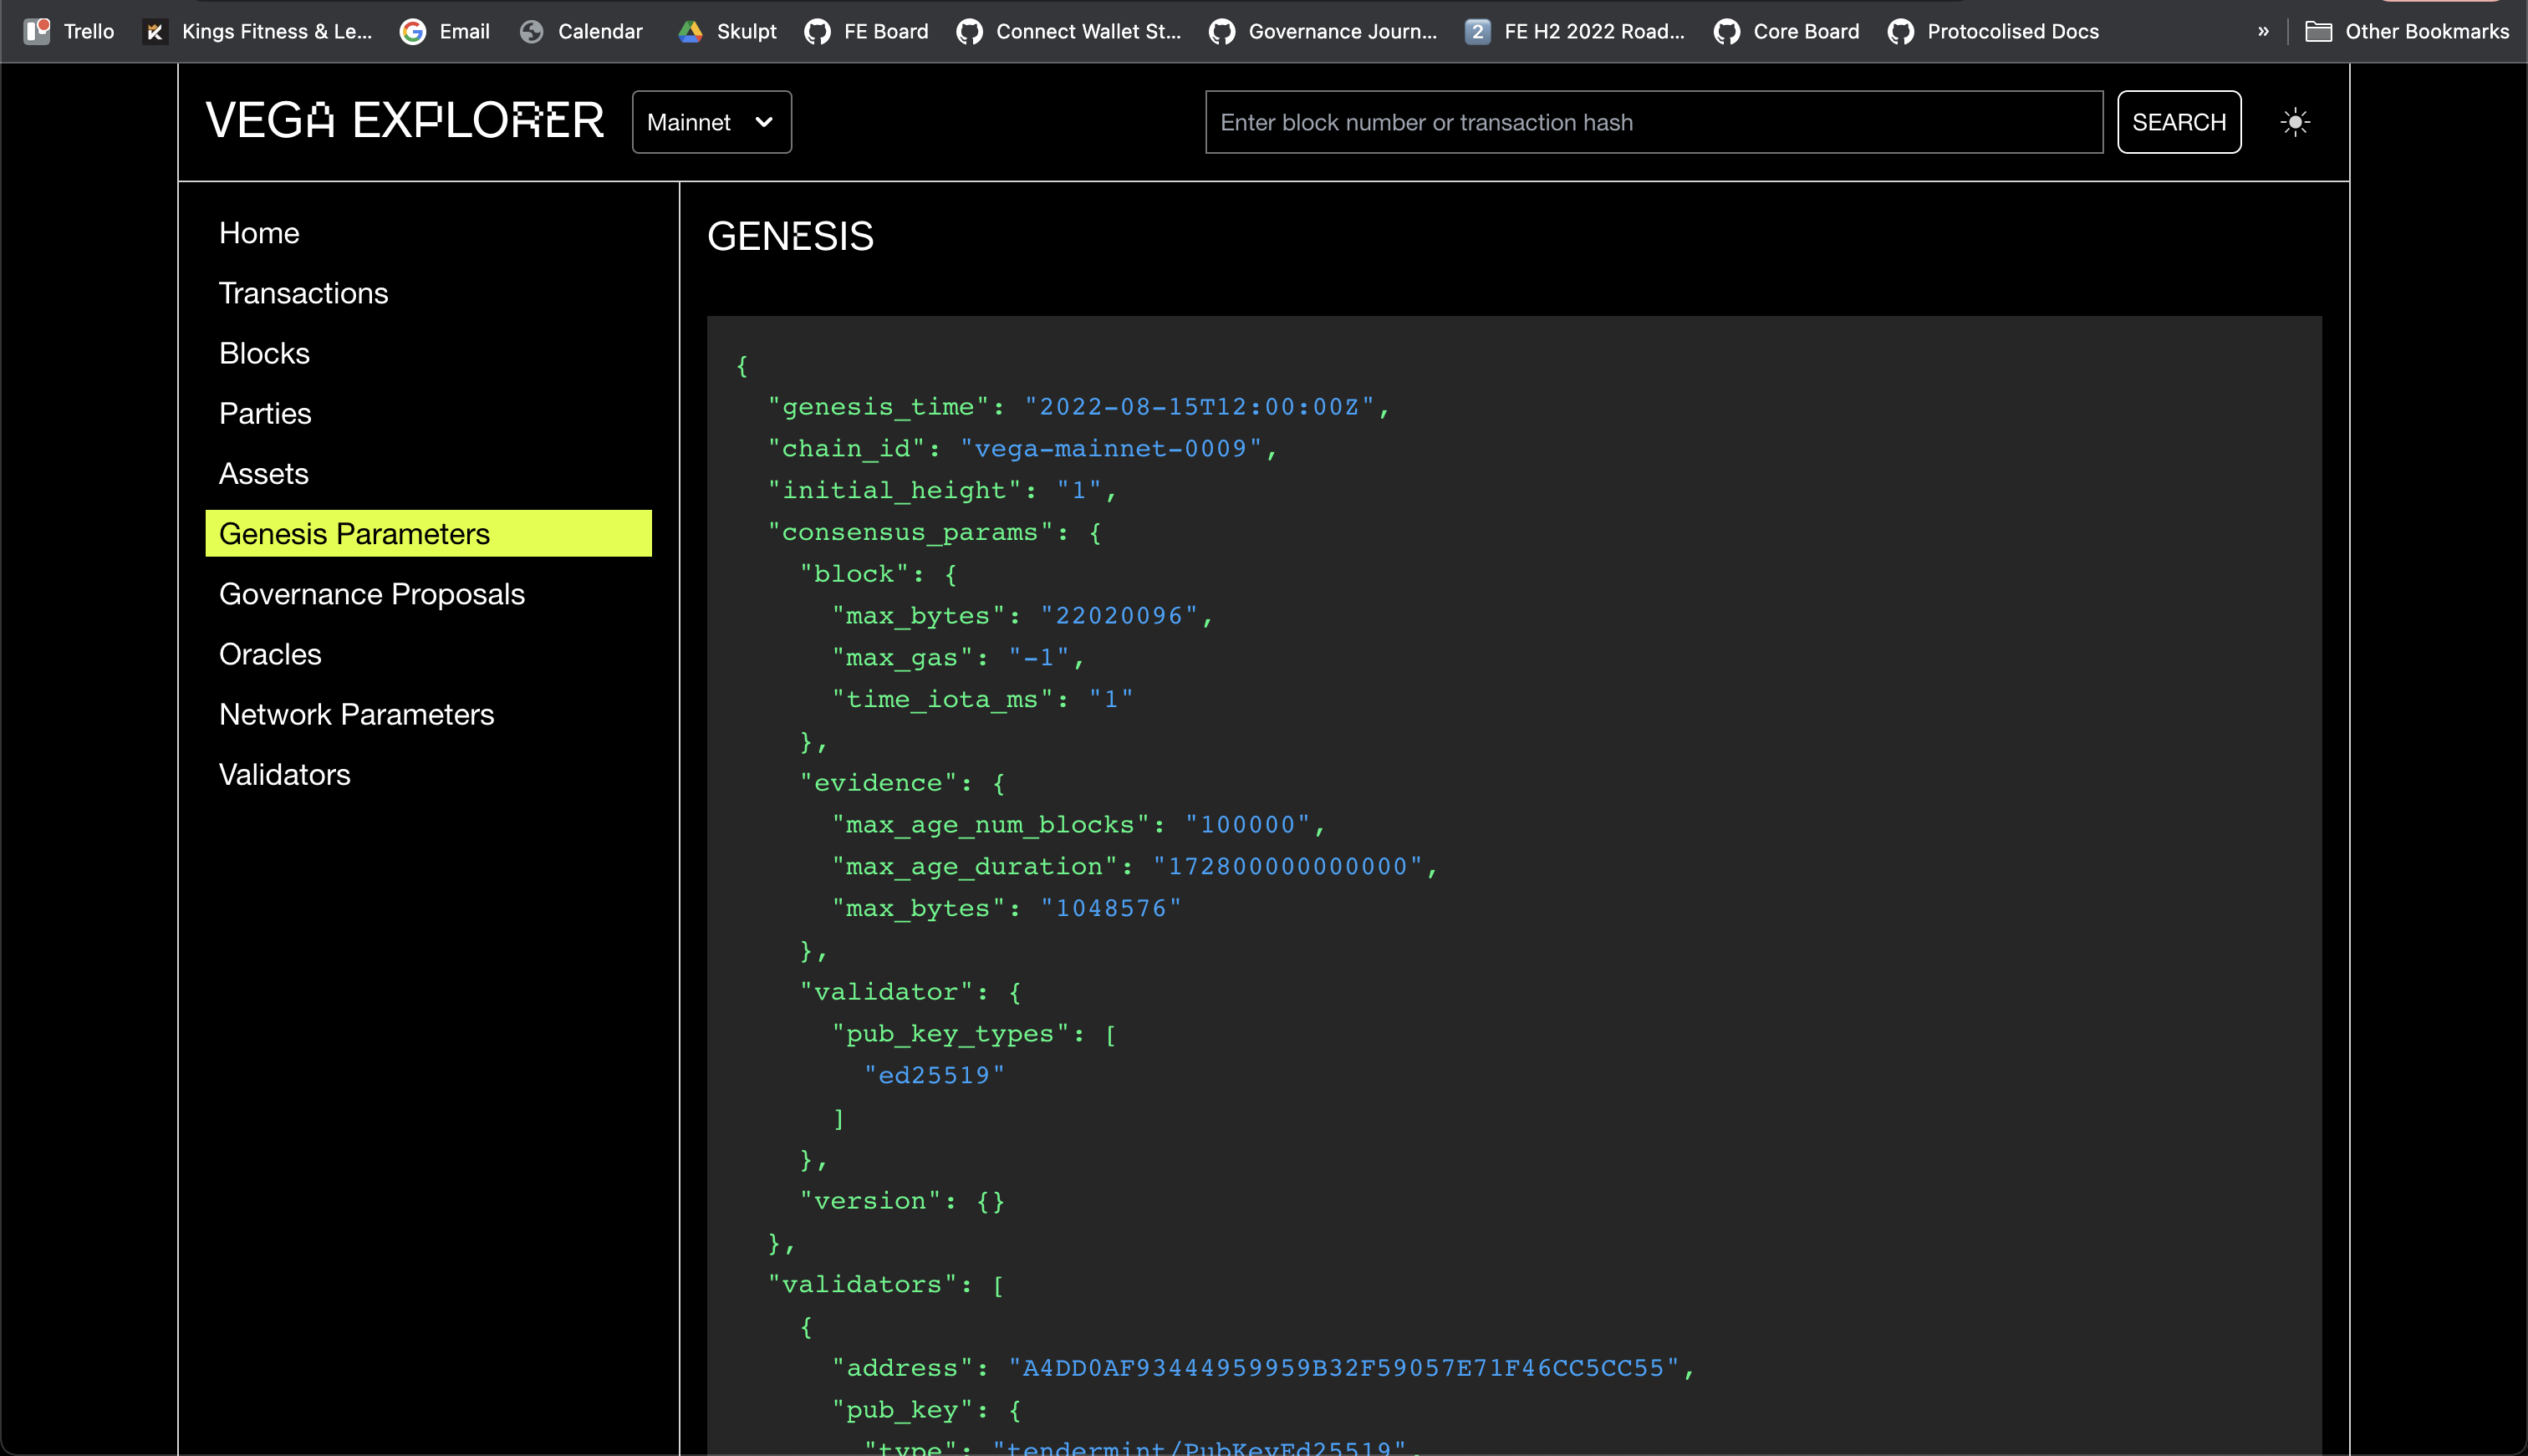
Task: Go to the Network Parameters page
Action: [356, 713]
